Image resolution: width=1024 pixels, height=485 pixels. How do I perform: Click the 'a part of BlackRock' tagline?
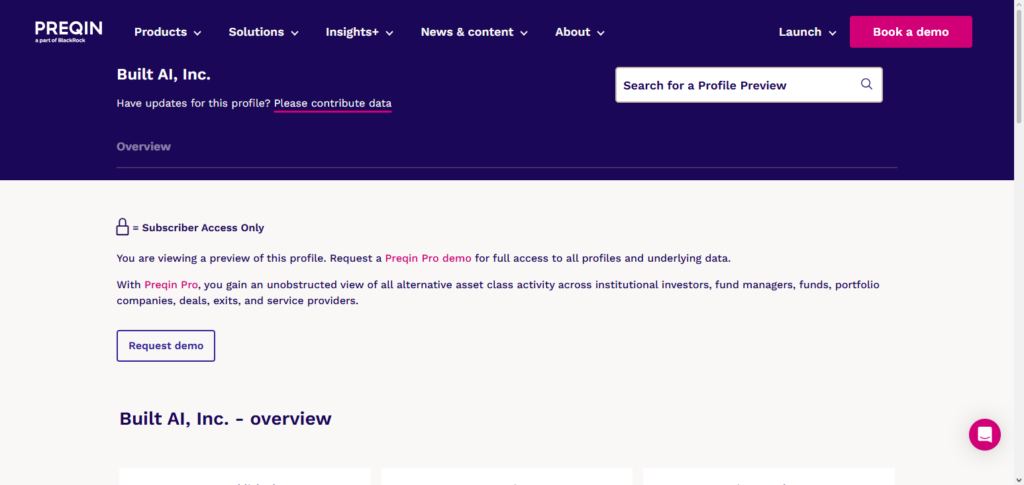click(62, 41)
